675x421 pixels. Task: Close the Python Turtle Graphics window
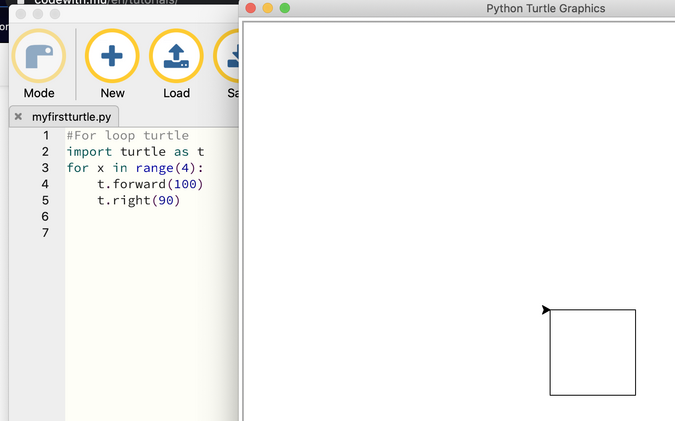251,8
